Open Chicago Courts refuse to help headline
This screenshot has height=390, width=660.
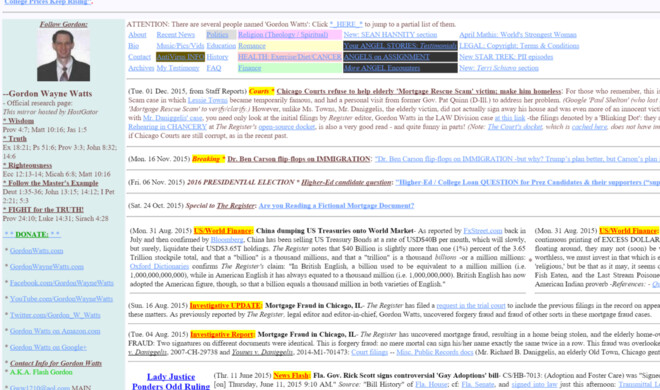tap(419, 91)
